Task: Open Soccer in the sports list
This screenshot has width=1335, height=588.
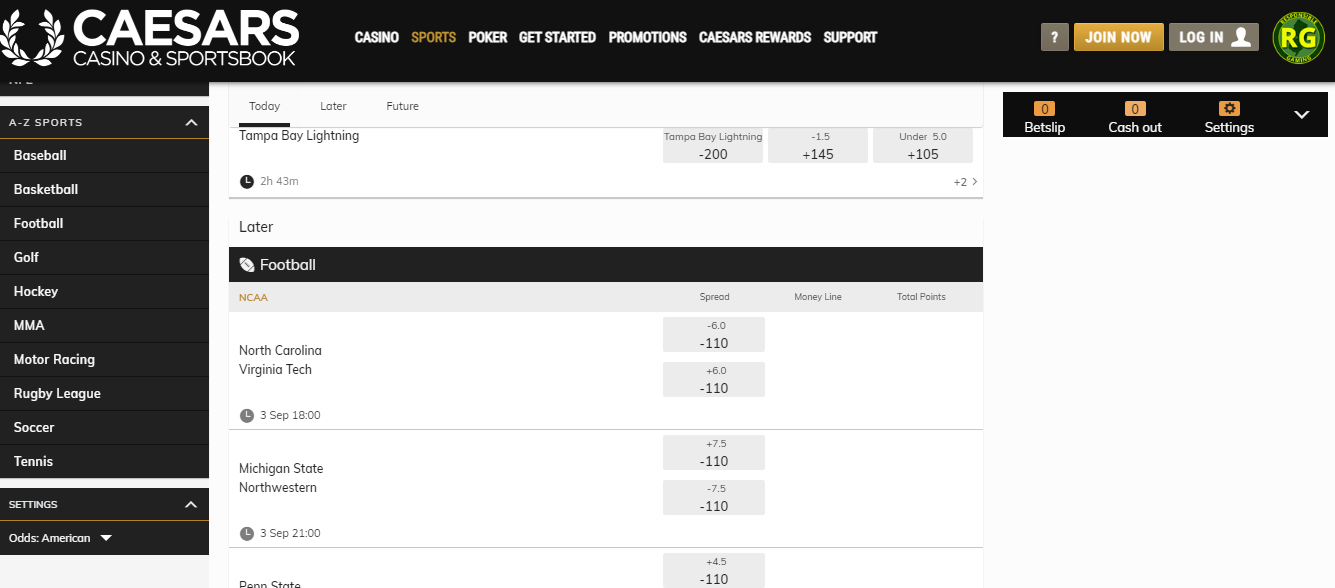Action: 104,428
